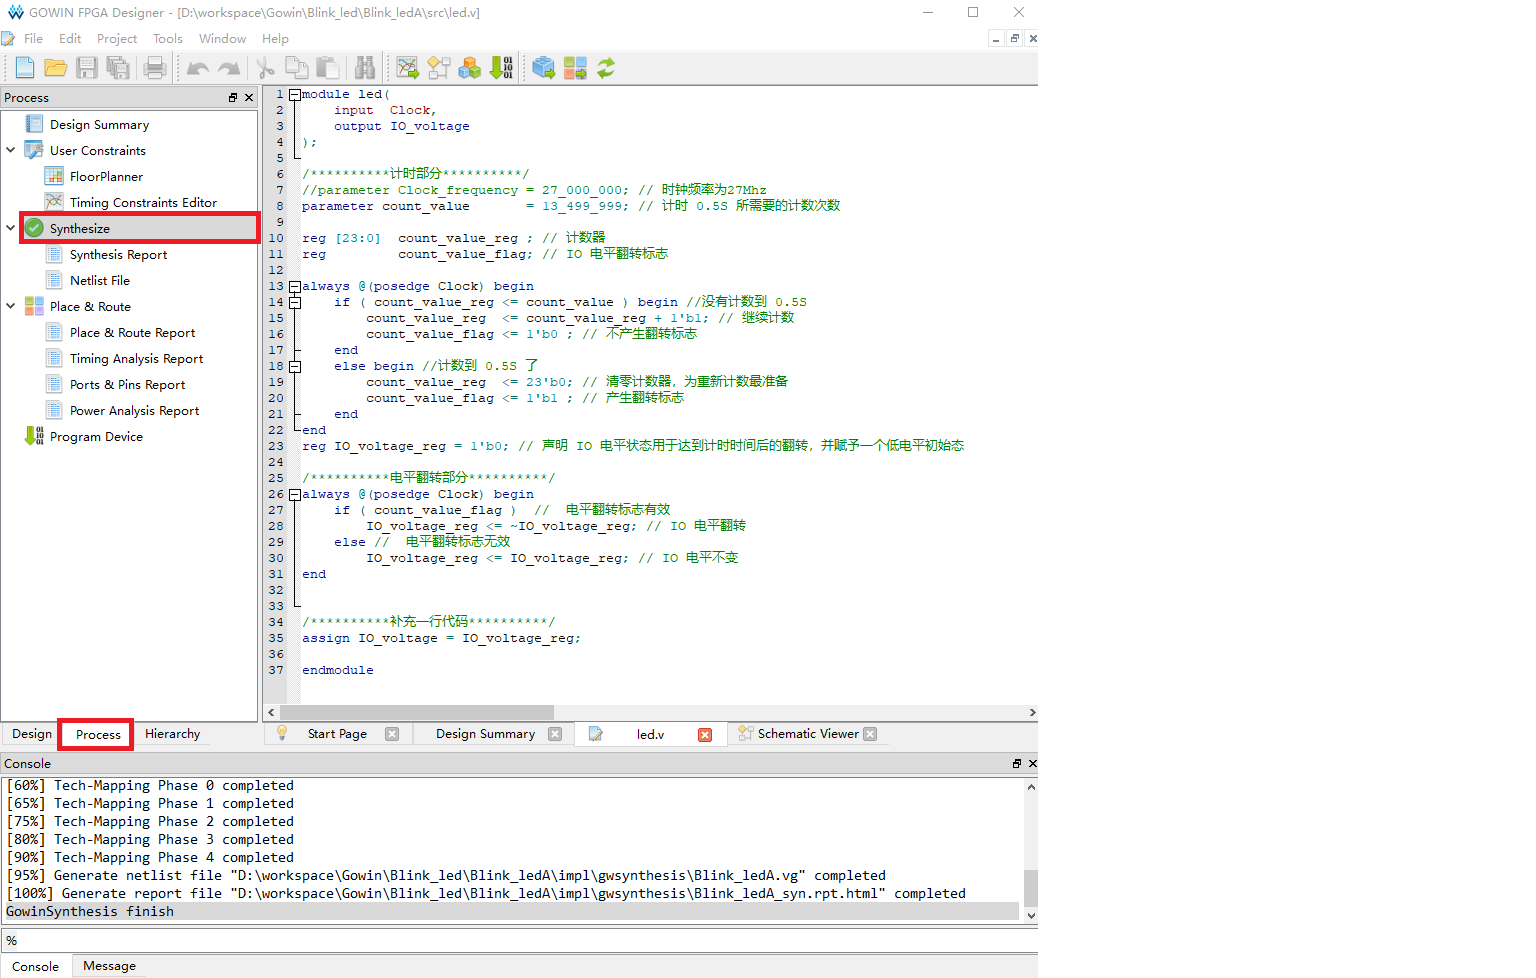
Task: Open Place & Route Report item
Action: 132,332
